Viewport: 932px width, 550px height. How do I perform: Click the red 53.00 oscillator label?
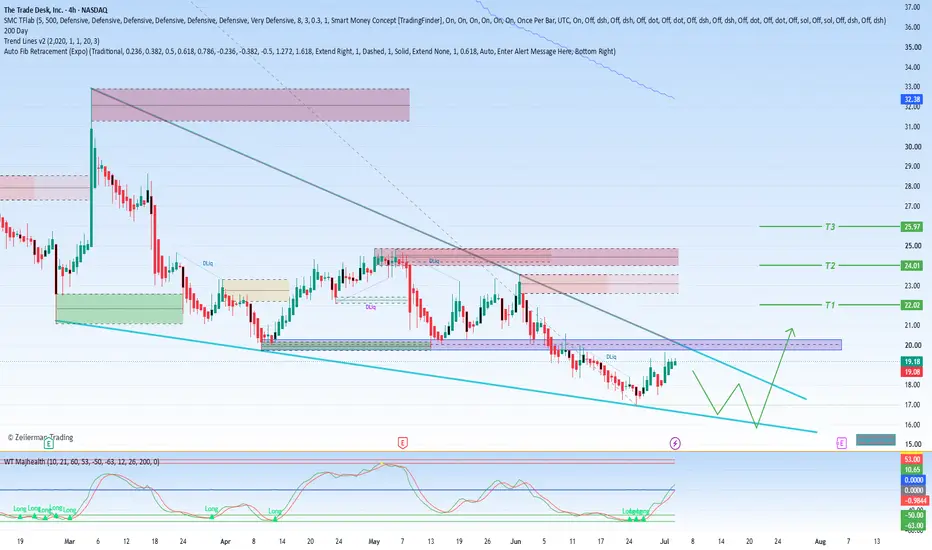pyautogui.click(x=912, y=459)
